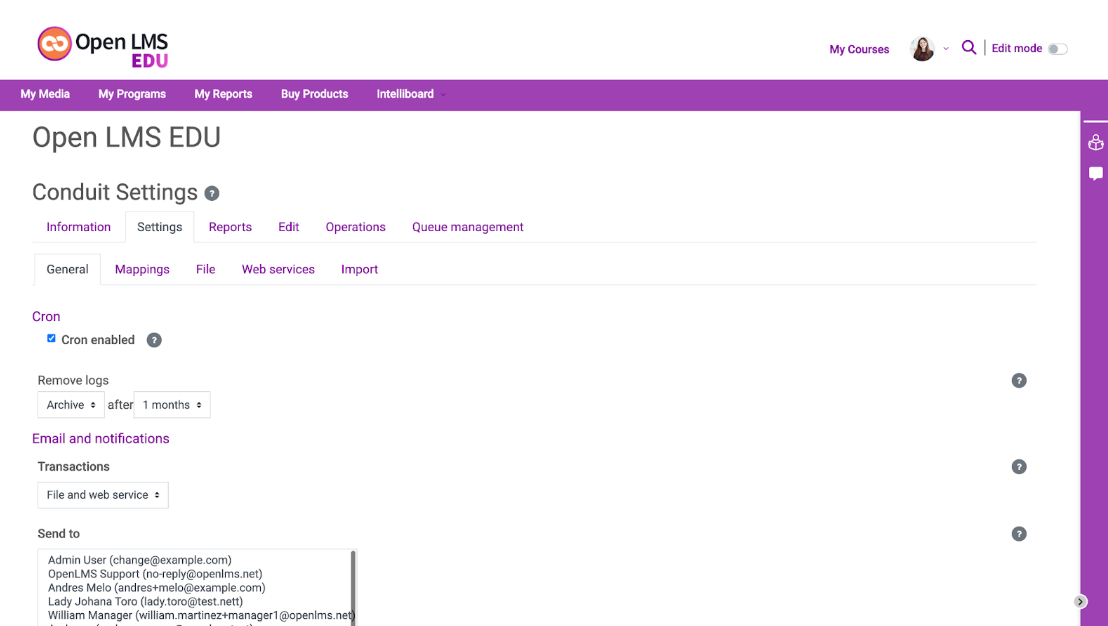Uncheck the Cron enabled checkbox
This screenshot has height=626, width=1108.
pos(51,338)
